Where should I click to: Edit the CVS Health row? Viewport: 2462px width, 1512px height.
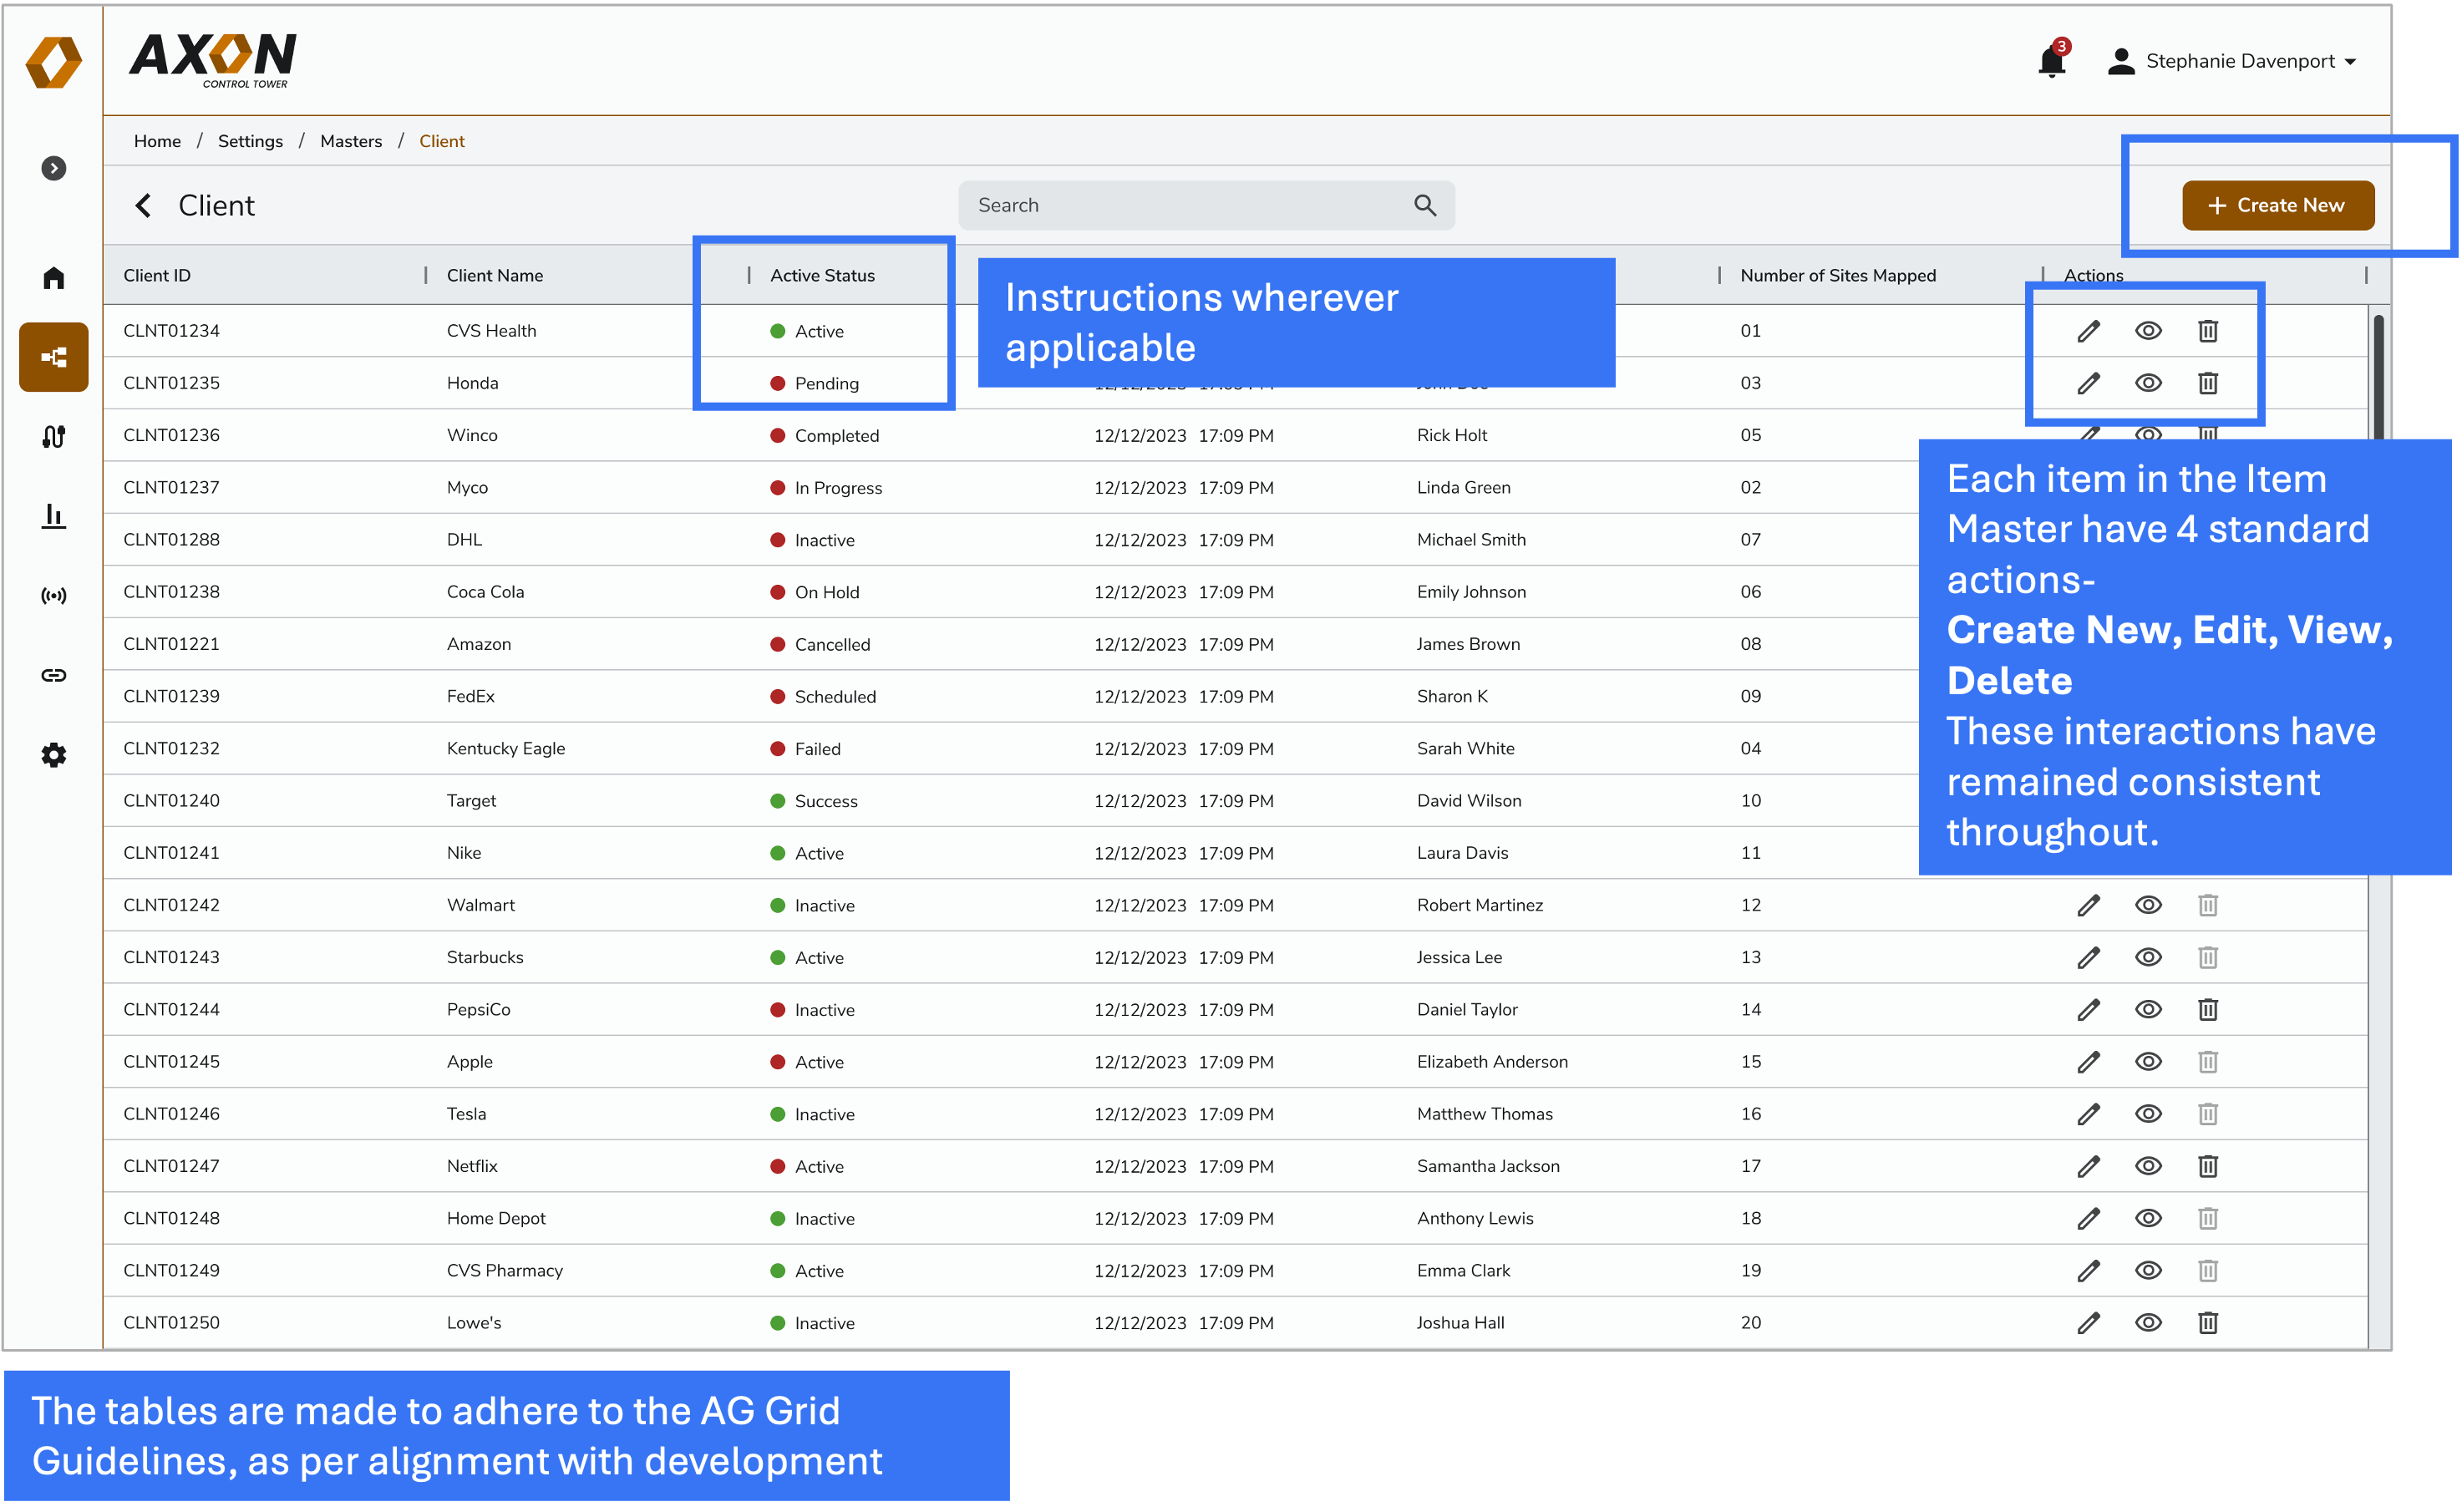coord(2088,331)
